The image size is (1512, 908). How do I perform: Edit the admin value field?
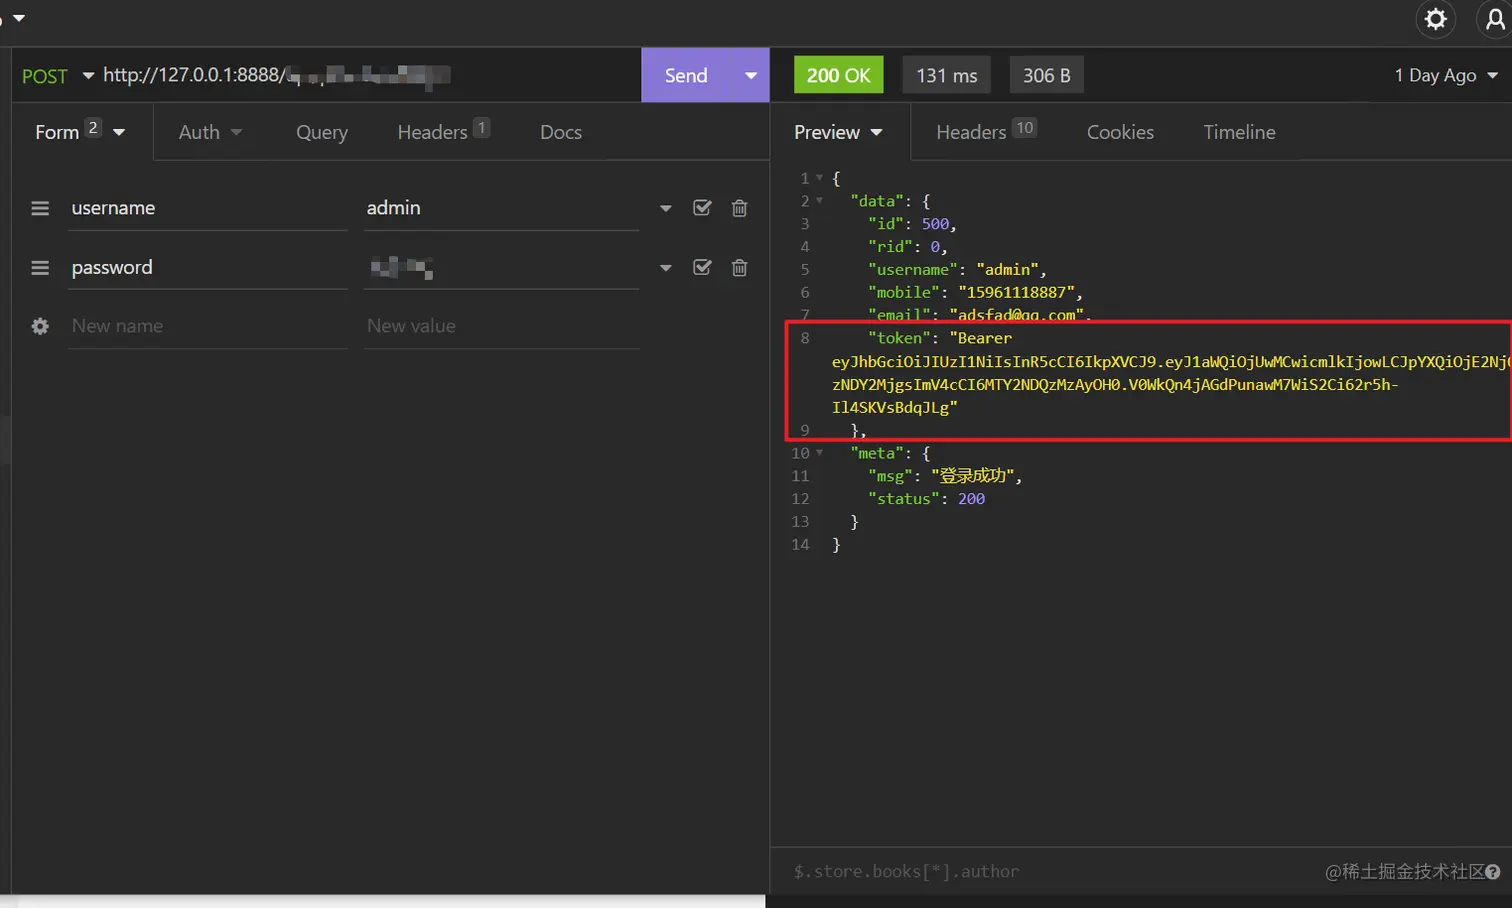(501, 208)
